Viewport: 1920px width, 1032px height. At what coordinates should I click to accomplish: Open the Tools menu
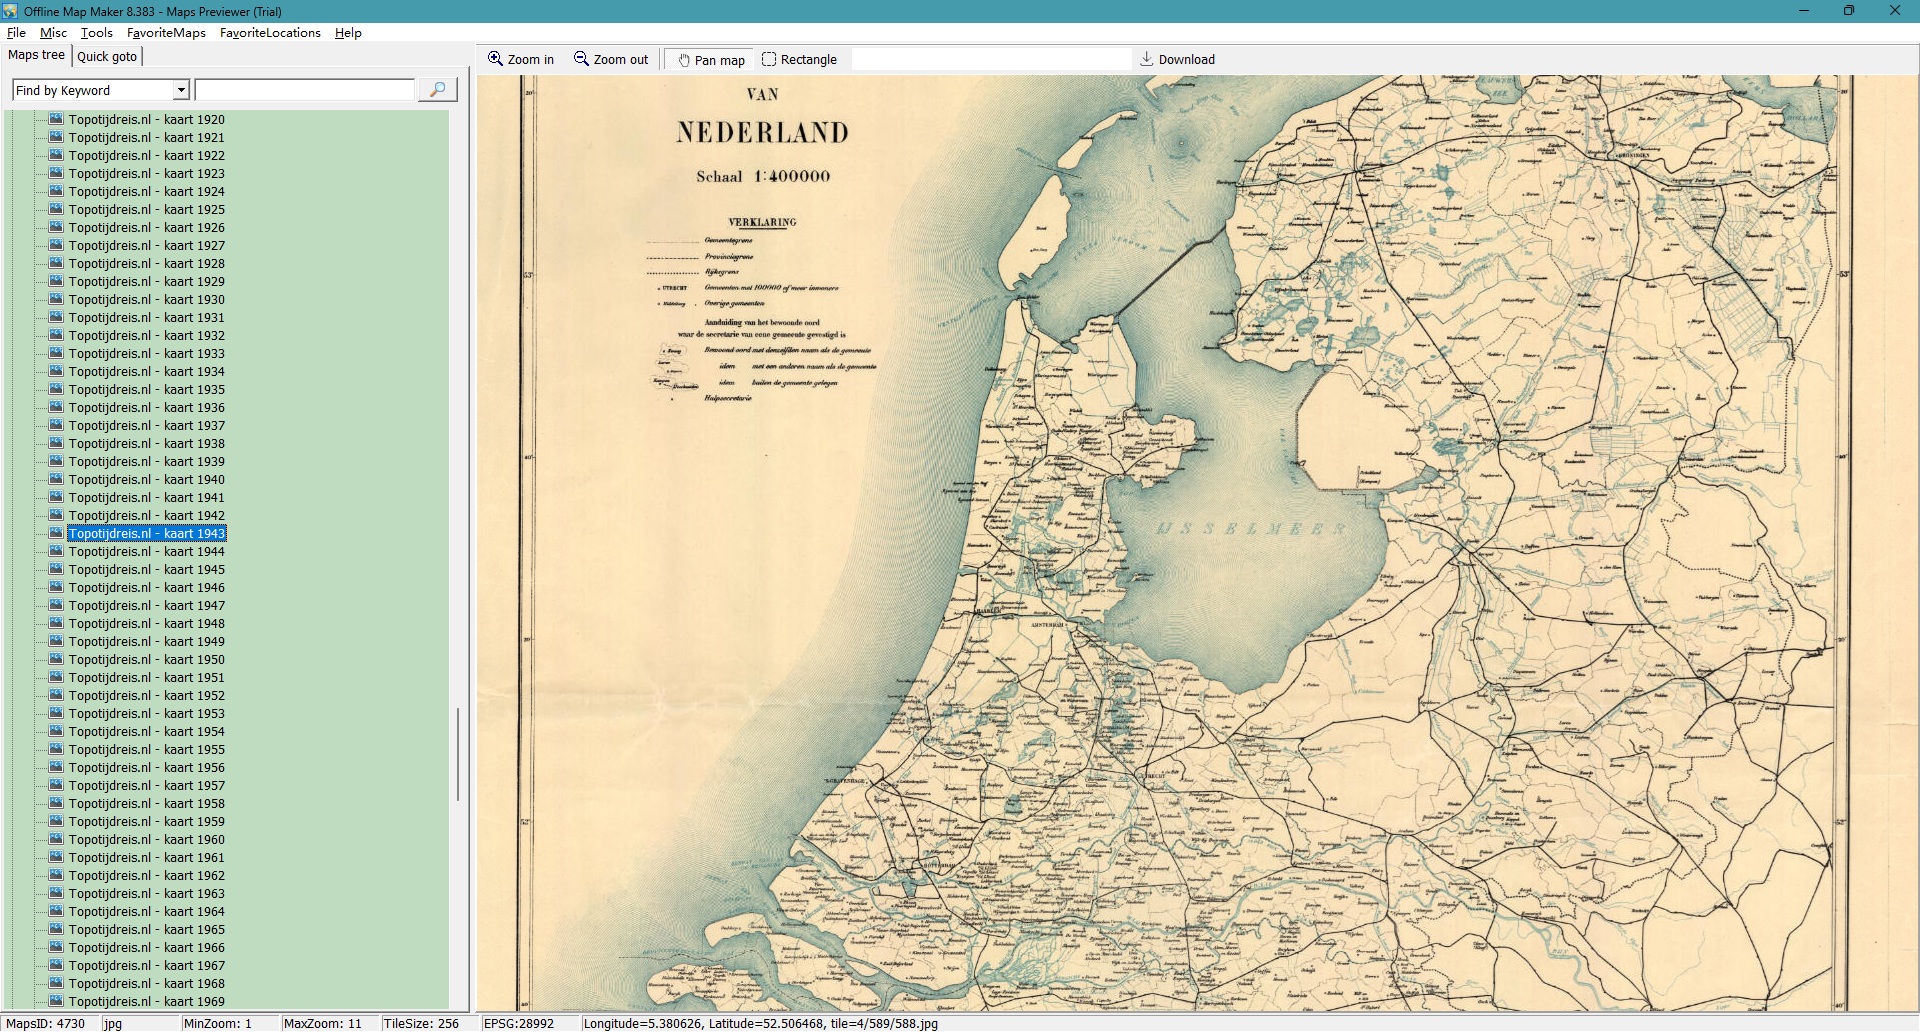click(96, 33)
